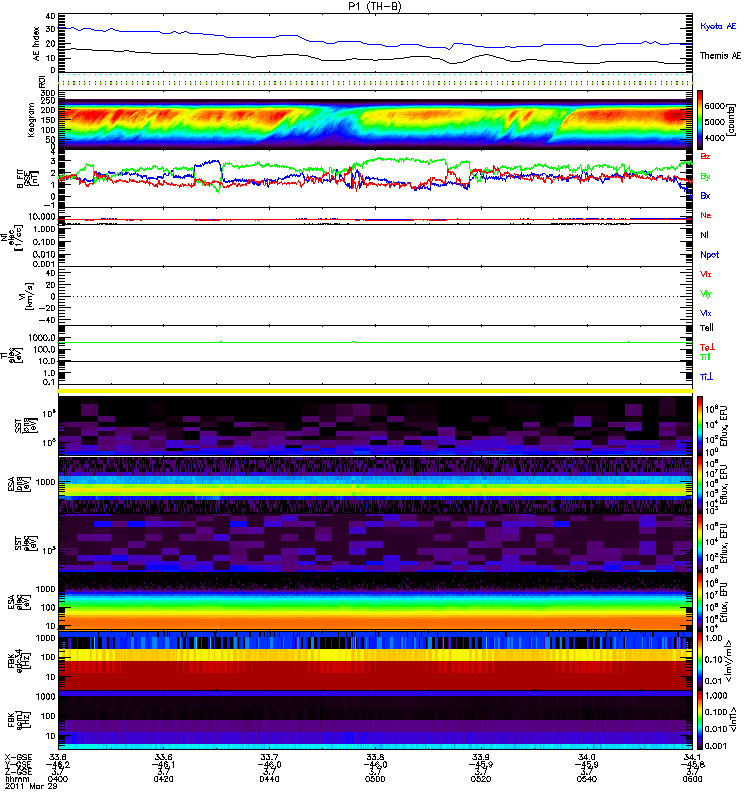Click the yellow horizontal bar above SST panel
This screenshot has width=750, height=800.
tap(374, 391)
